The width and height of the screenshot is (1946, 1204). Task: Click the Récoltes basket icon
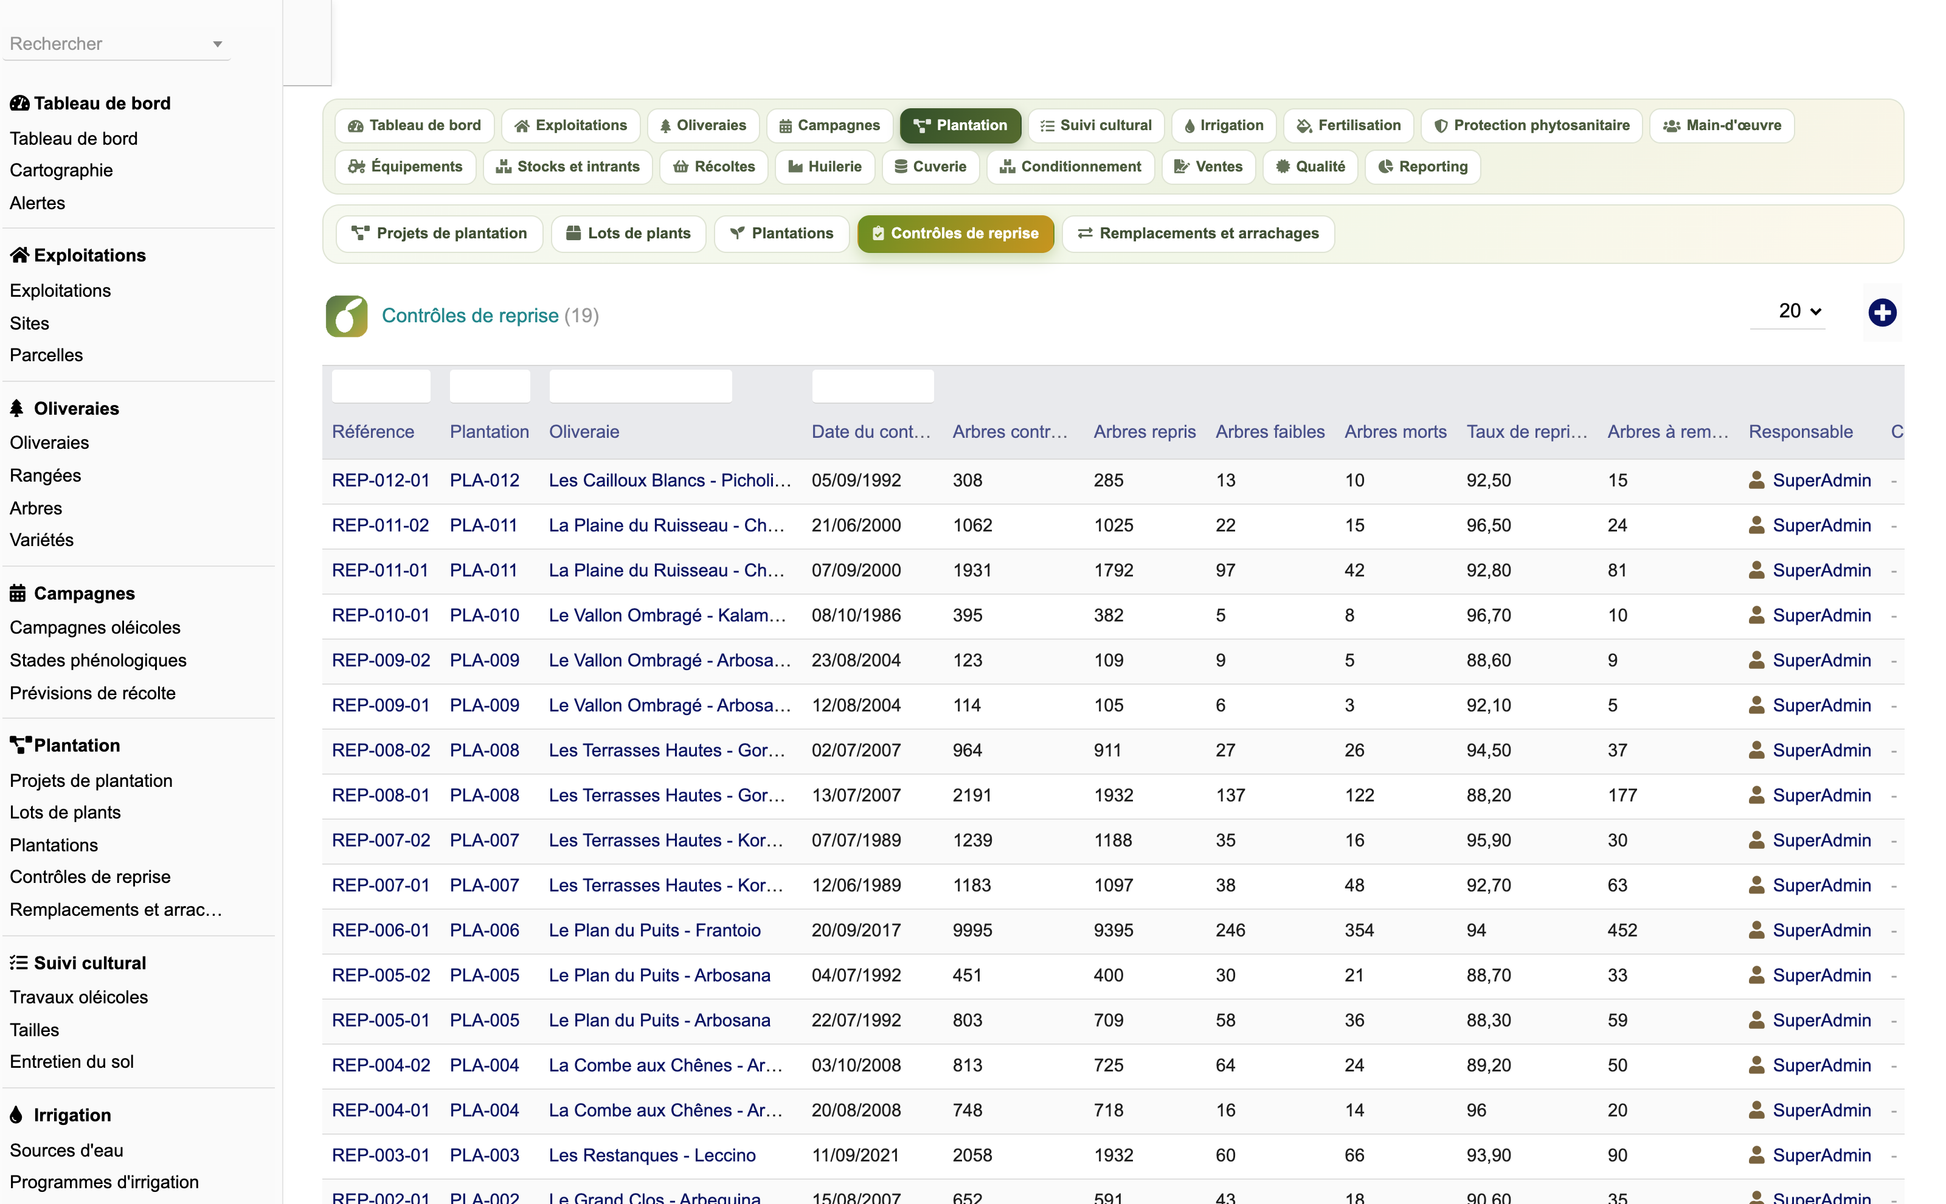[x=681, y=167]
